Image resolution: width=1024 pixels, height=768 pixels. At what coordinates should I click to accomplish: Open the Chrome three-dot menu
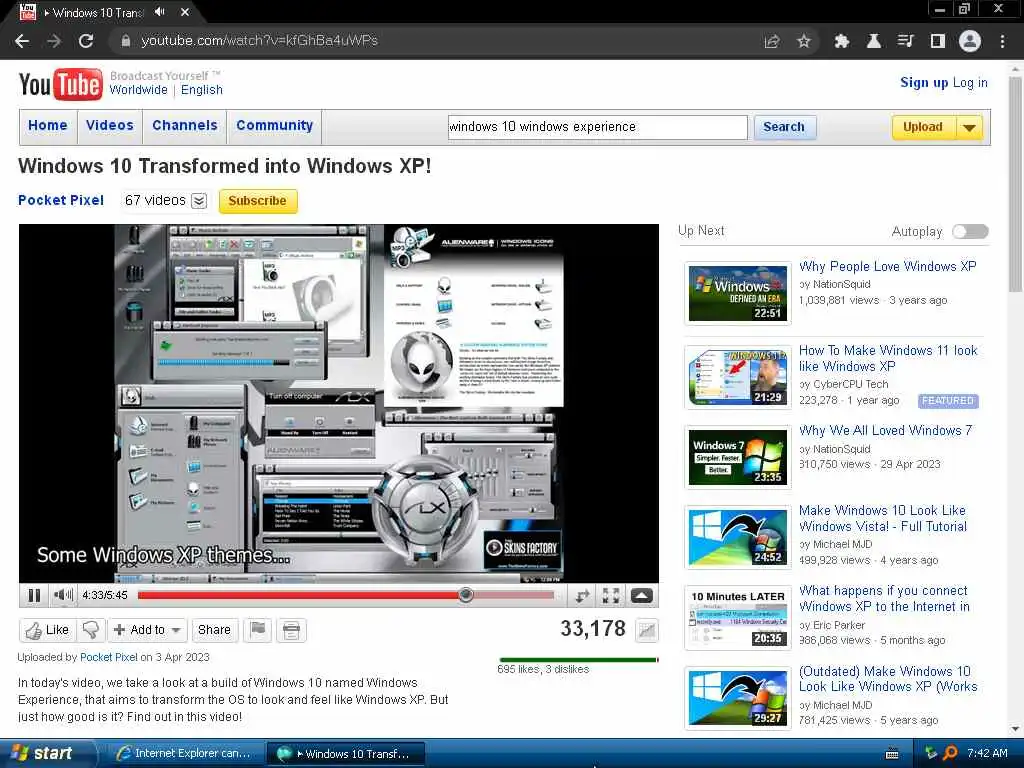pos(1002,41)
